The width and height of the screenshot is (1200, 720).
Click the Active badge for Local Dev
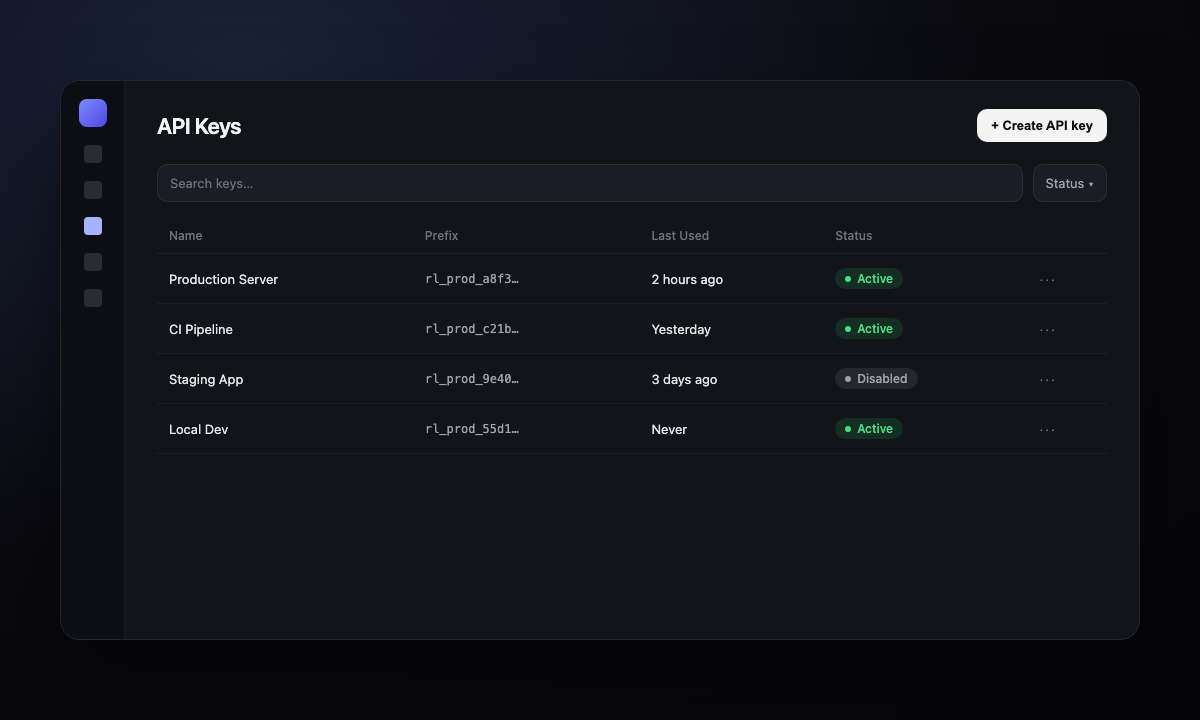coord(869,429)
